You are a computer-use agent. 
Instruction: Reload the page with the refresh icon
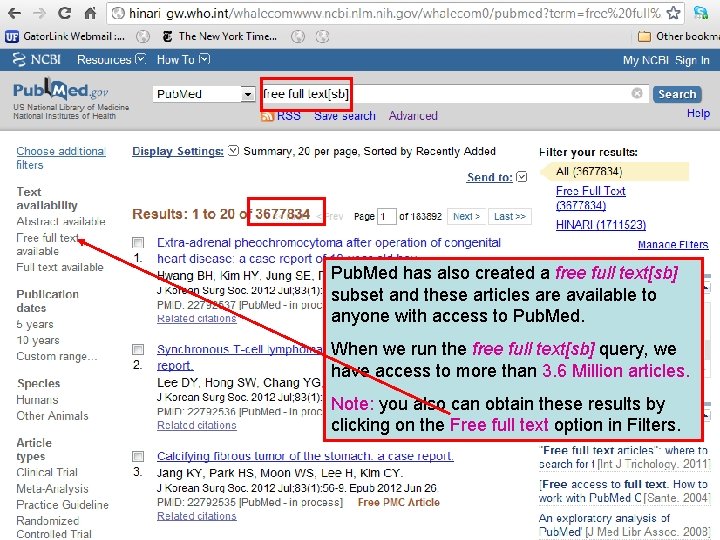[x=64, y=13]
